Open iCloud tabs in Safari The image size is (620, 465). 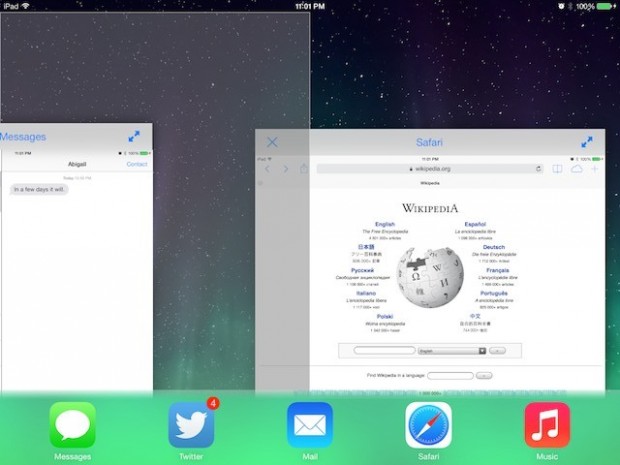click(x=577, y=169)
